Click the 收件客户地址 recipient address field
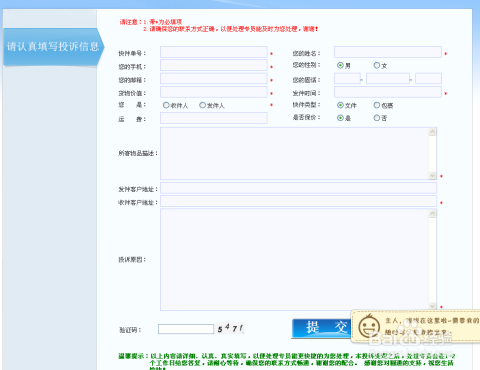480x370 pixels. pos(298,201)
